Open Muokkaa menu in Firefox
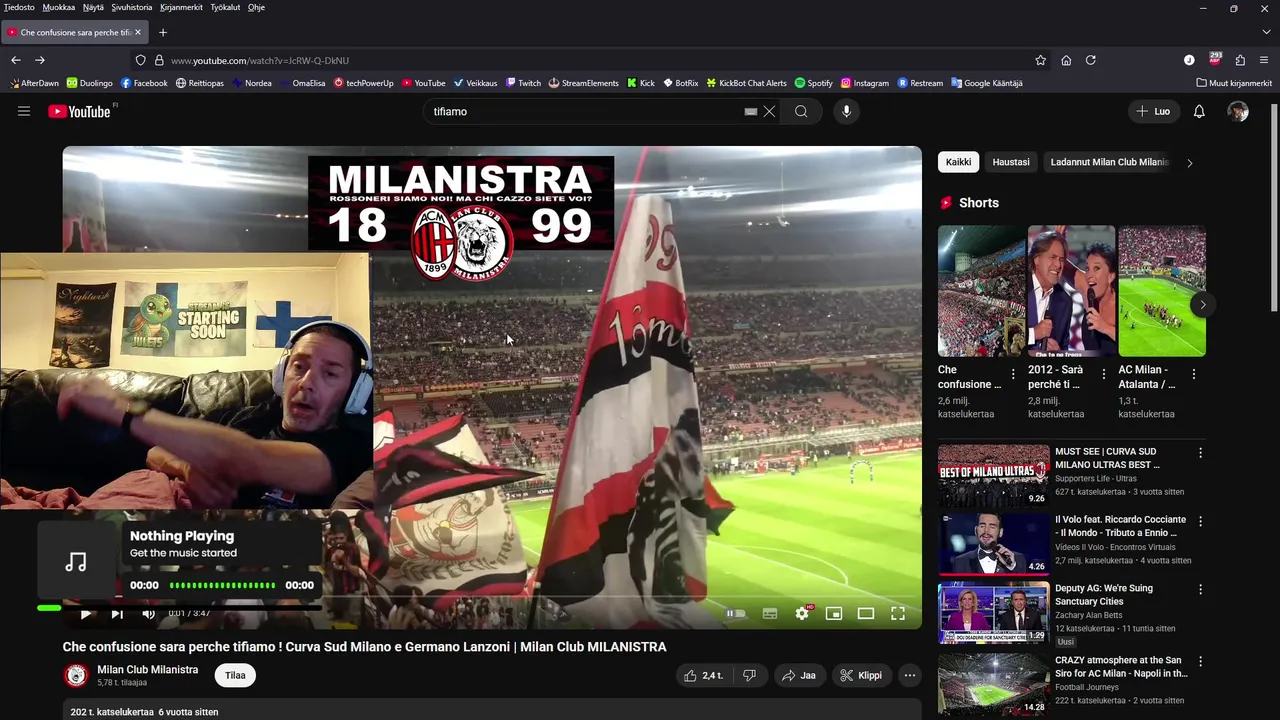The image size is (1280, 720). tap(59, 7)
